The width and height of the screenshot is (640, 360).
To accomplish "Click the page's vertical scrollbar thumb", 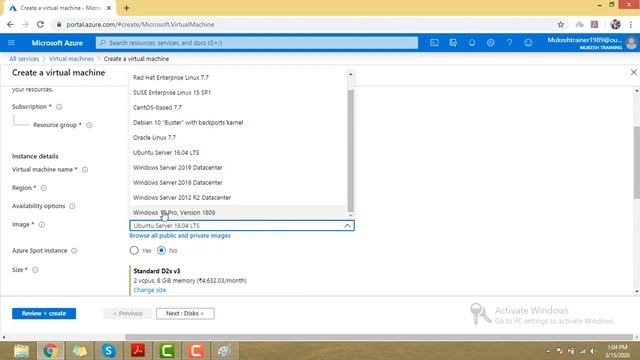I will (x=637, y=162).
